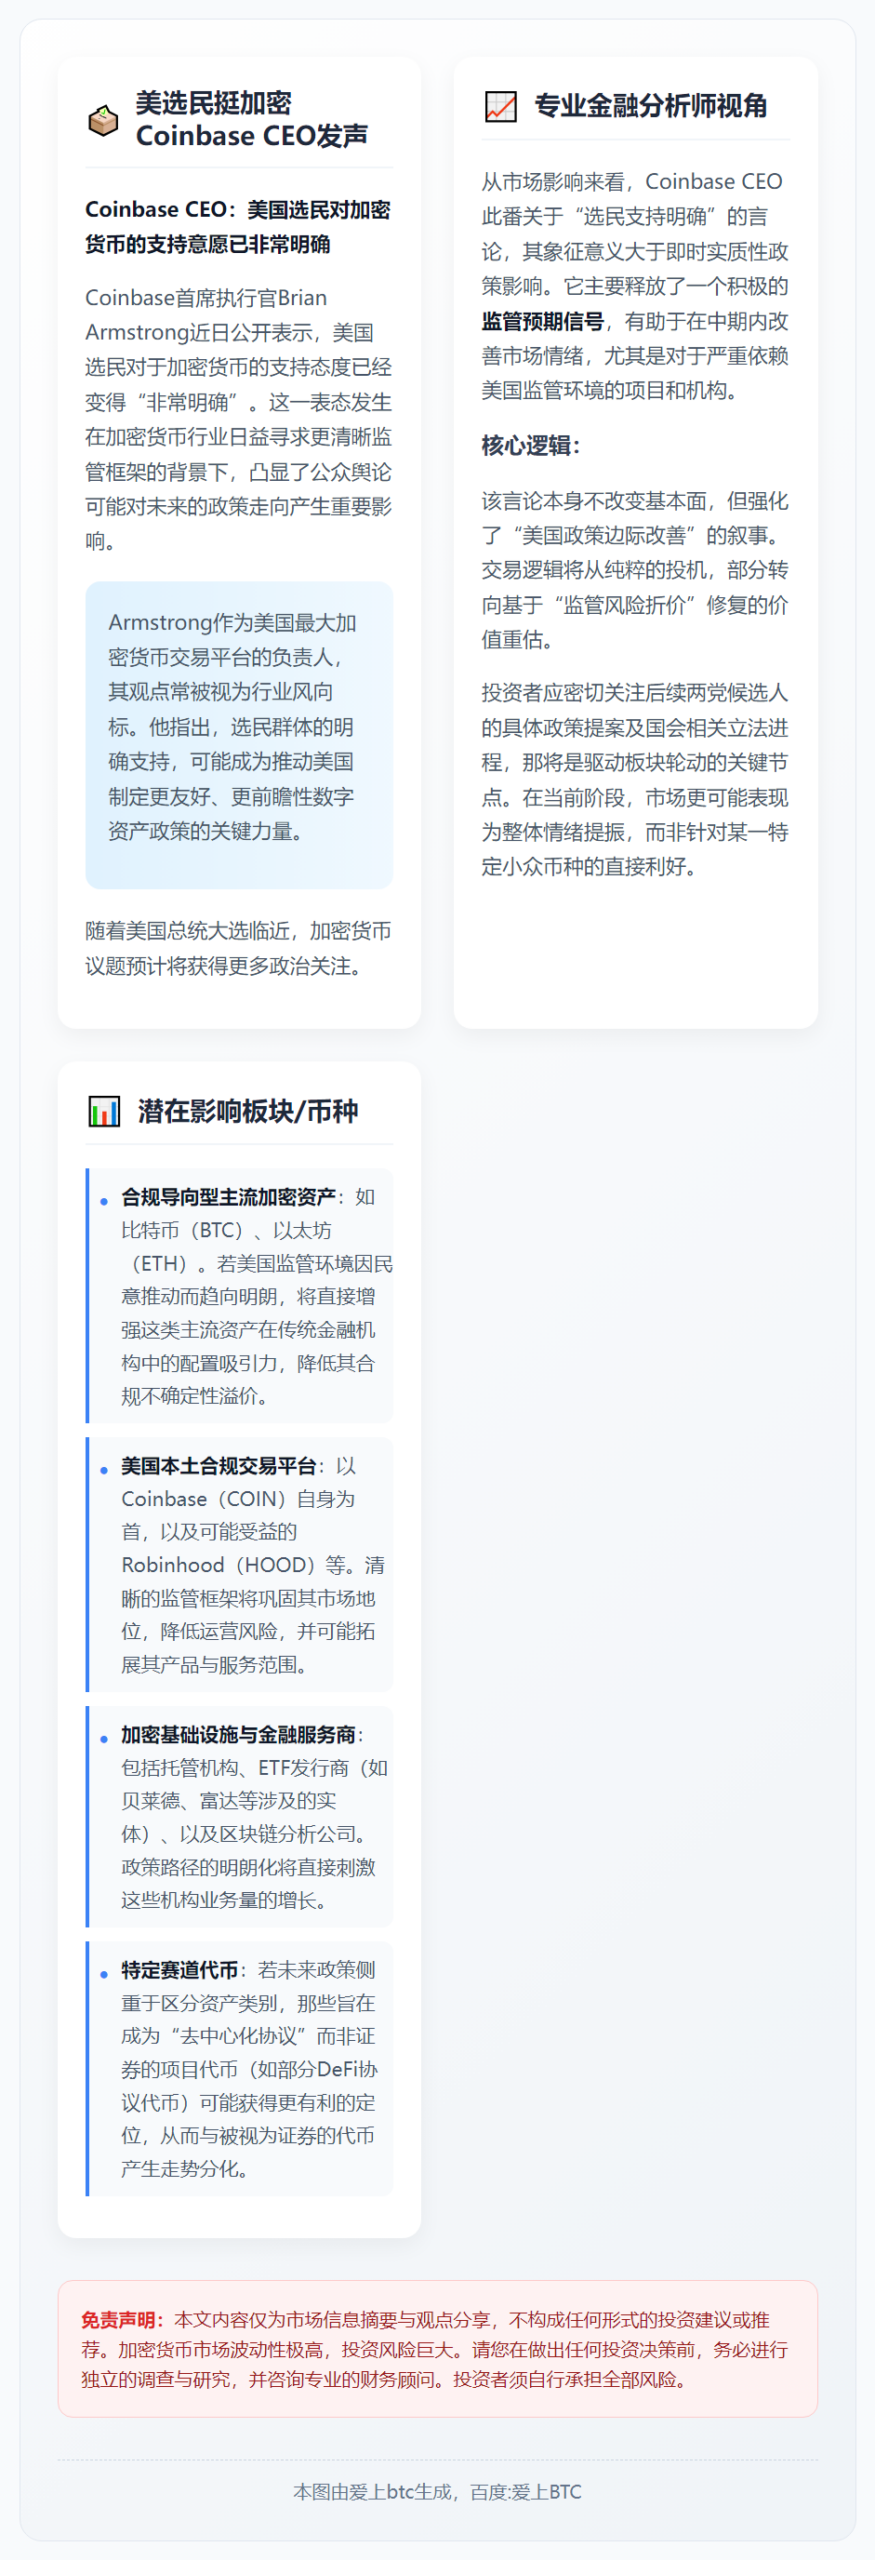875x2560 pixels.
Task: Select heading 专业金融分析师视角
Action: (x=650, y=106)
